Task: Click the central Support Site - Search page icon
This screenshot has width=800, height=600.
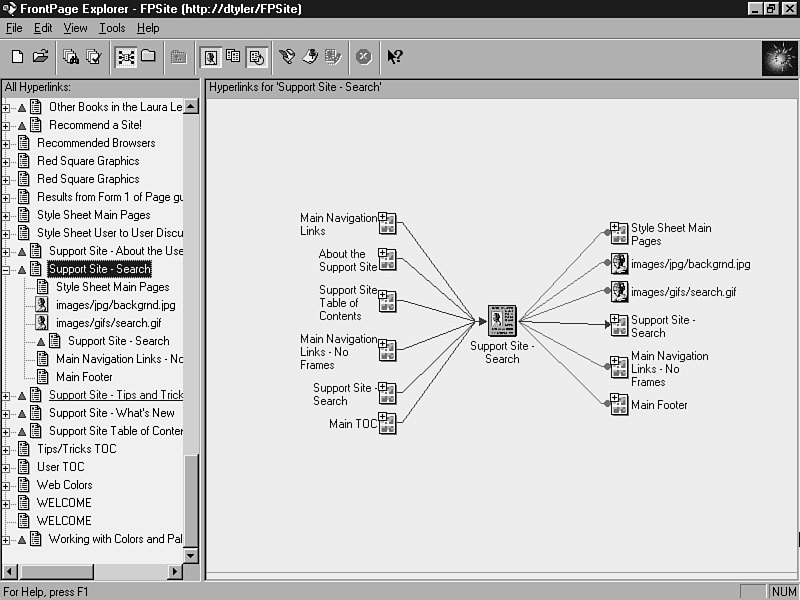Action: tap(501, 322)
